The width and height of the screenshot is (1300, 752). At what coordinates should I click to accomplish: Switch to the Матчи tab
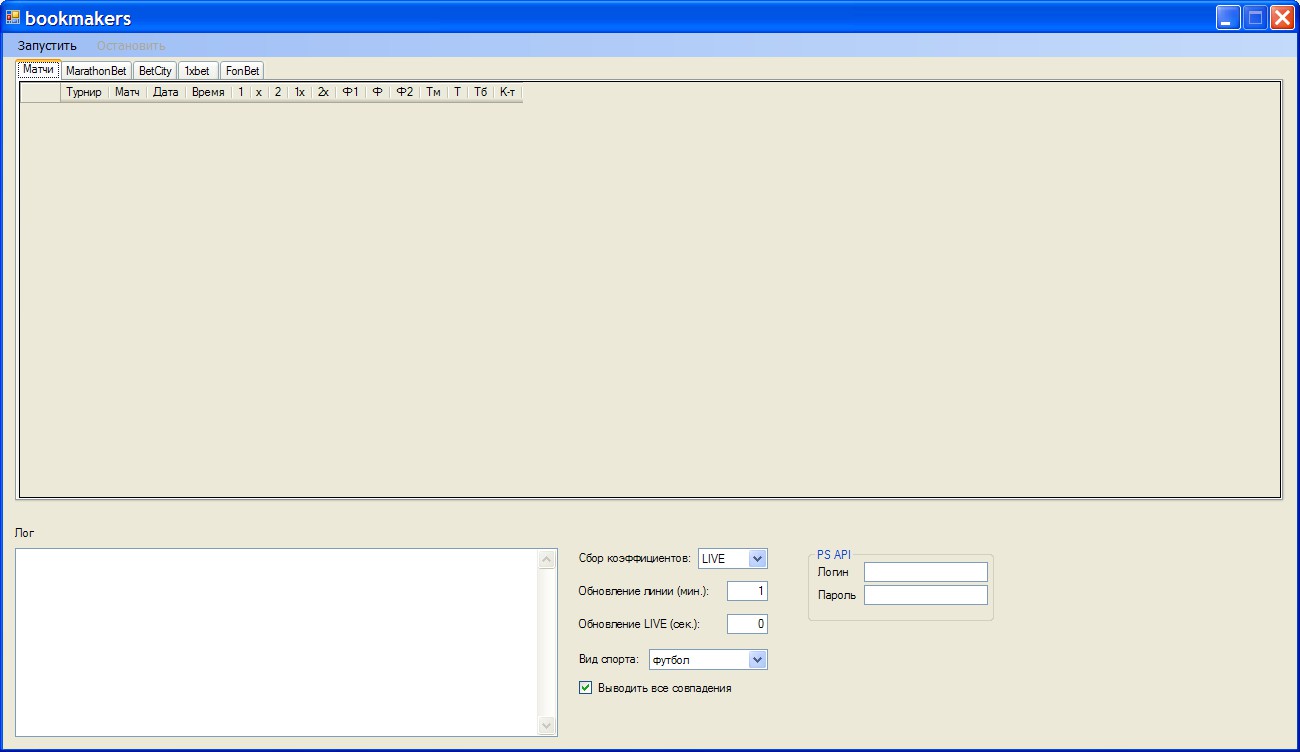(x=38, y=70)
